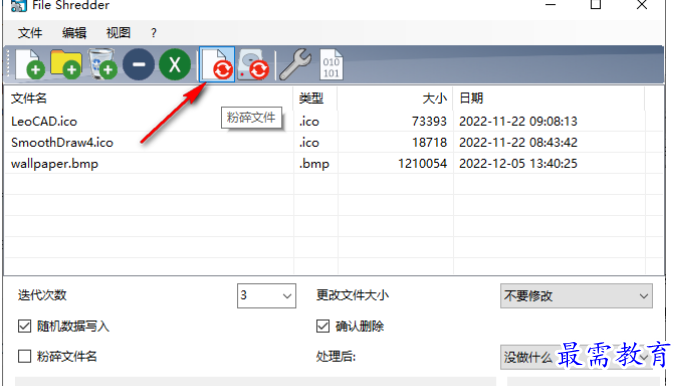Sort the list by the 日期 column header
Screen dimensions: 679x386
pos(549,98)
